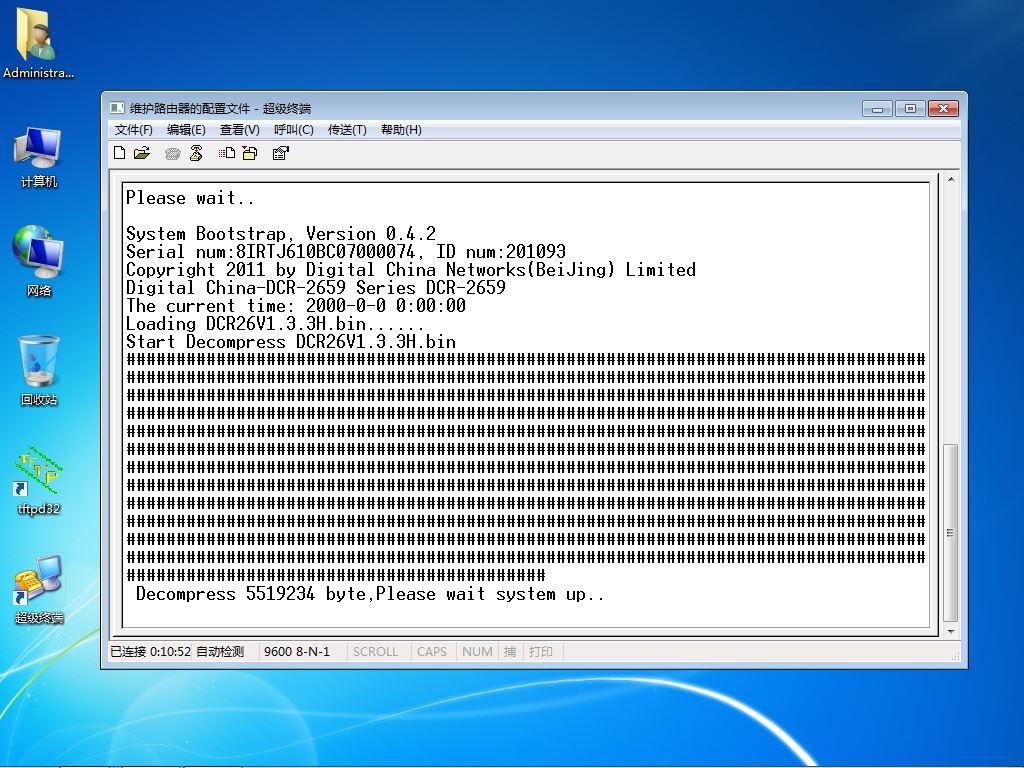Click 'Decompress 5519234 byte' terminal line
This screenshot has height=768, width=1024.
370,594
